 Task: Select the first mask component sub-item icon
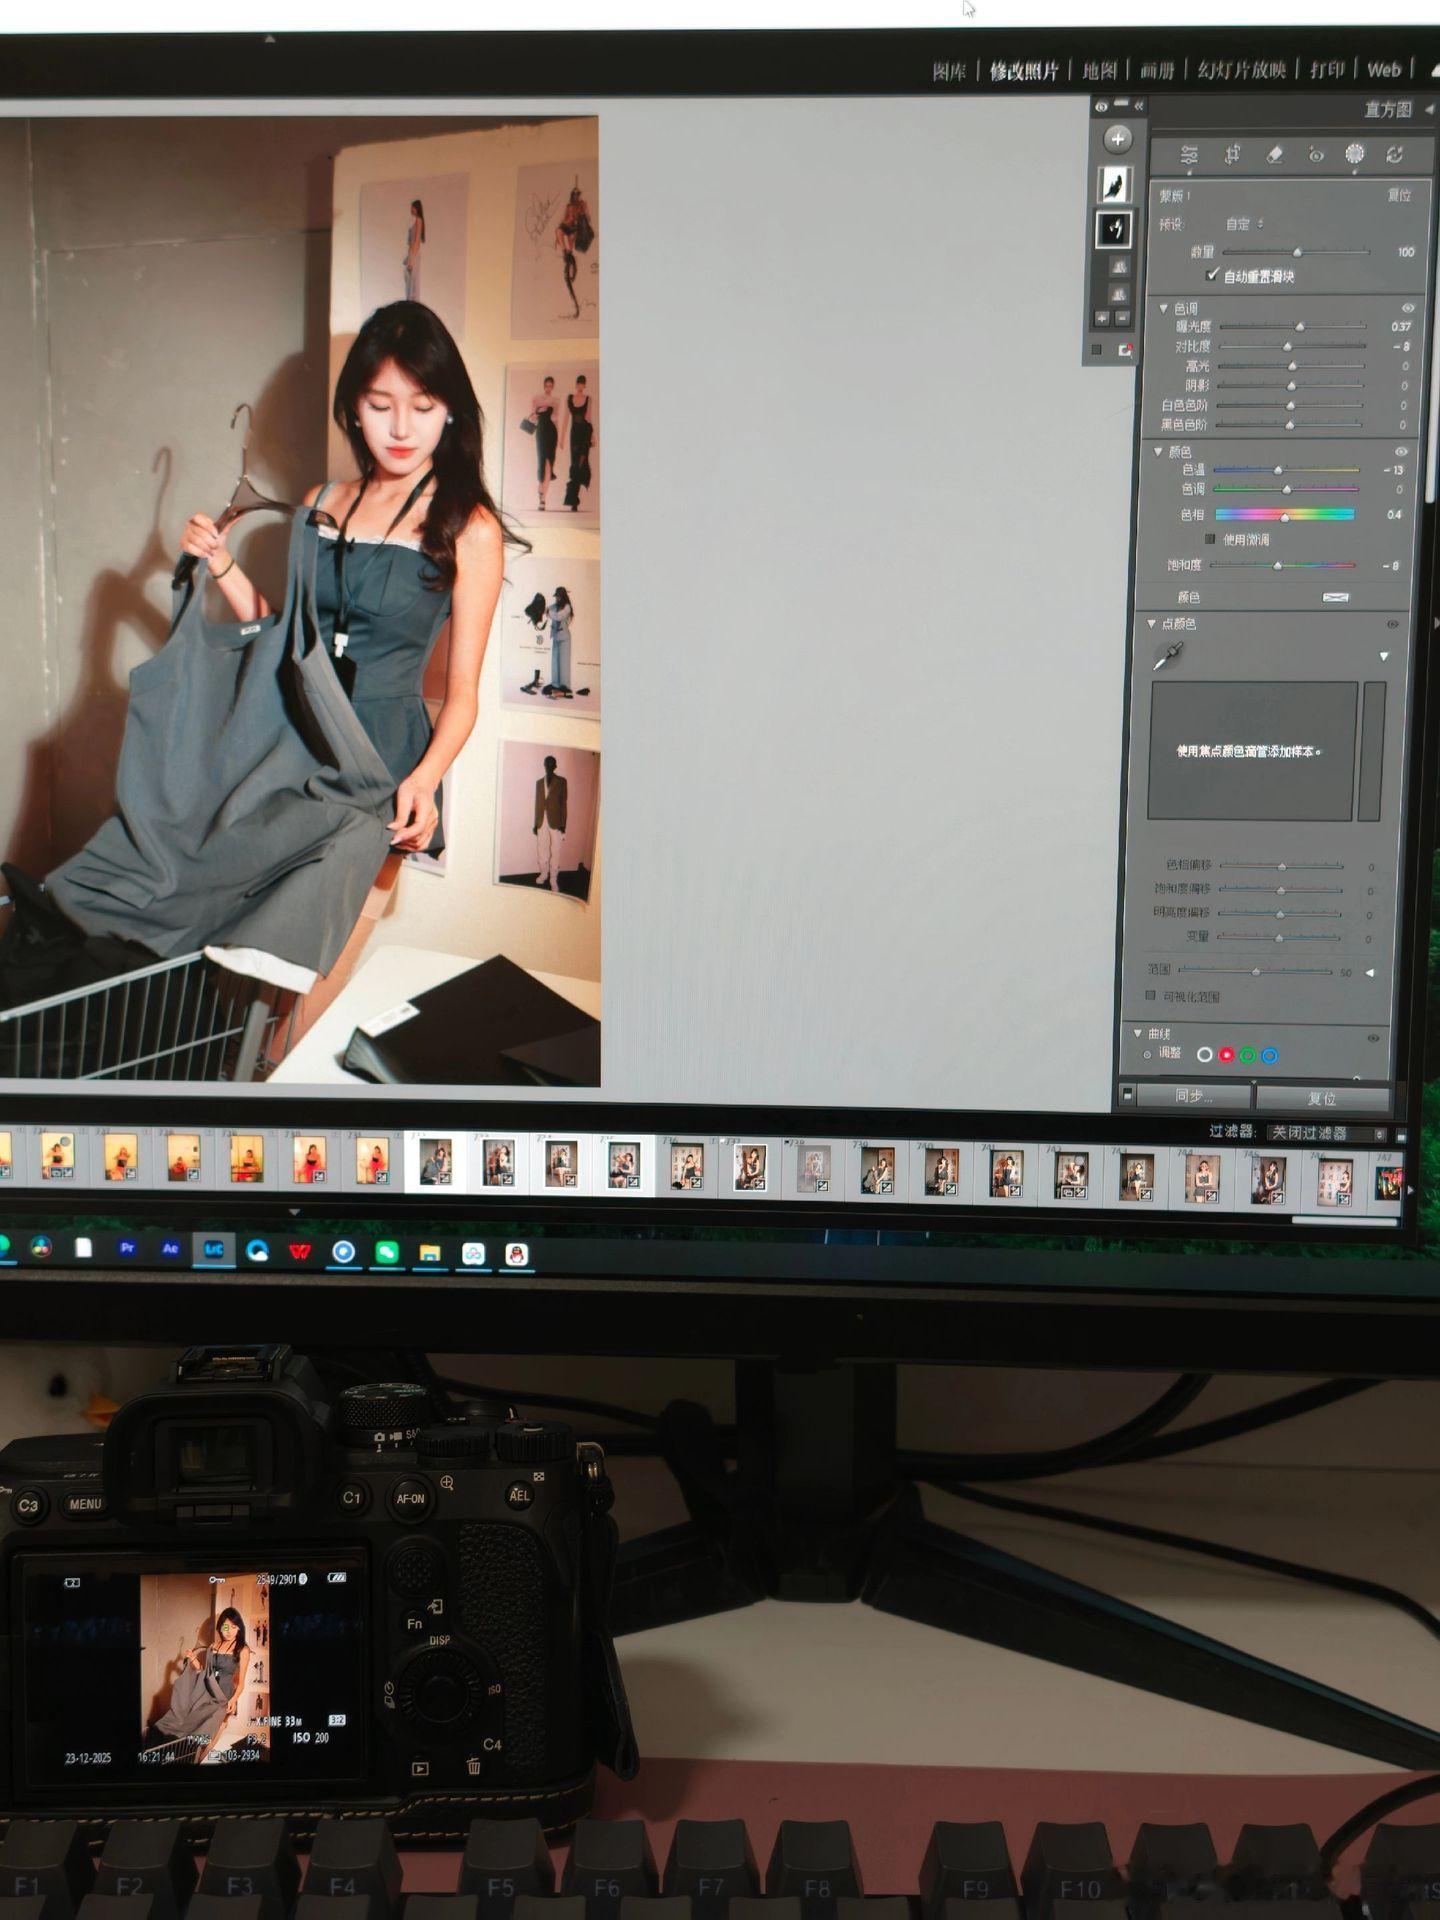click(x=1118, y=266)
